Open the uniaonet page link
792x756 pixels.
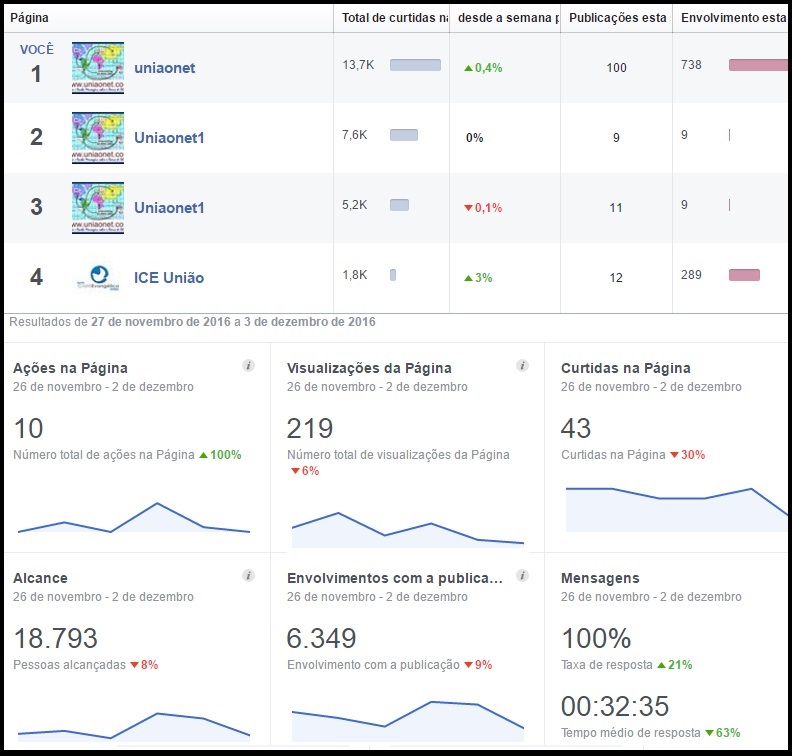(x=165, y=68)
